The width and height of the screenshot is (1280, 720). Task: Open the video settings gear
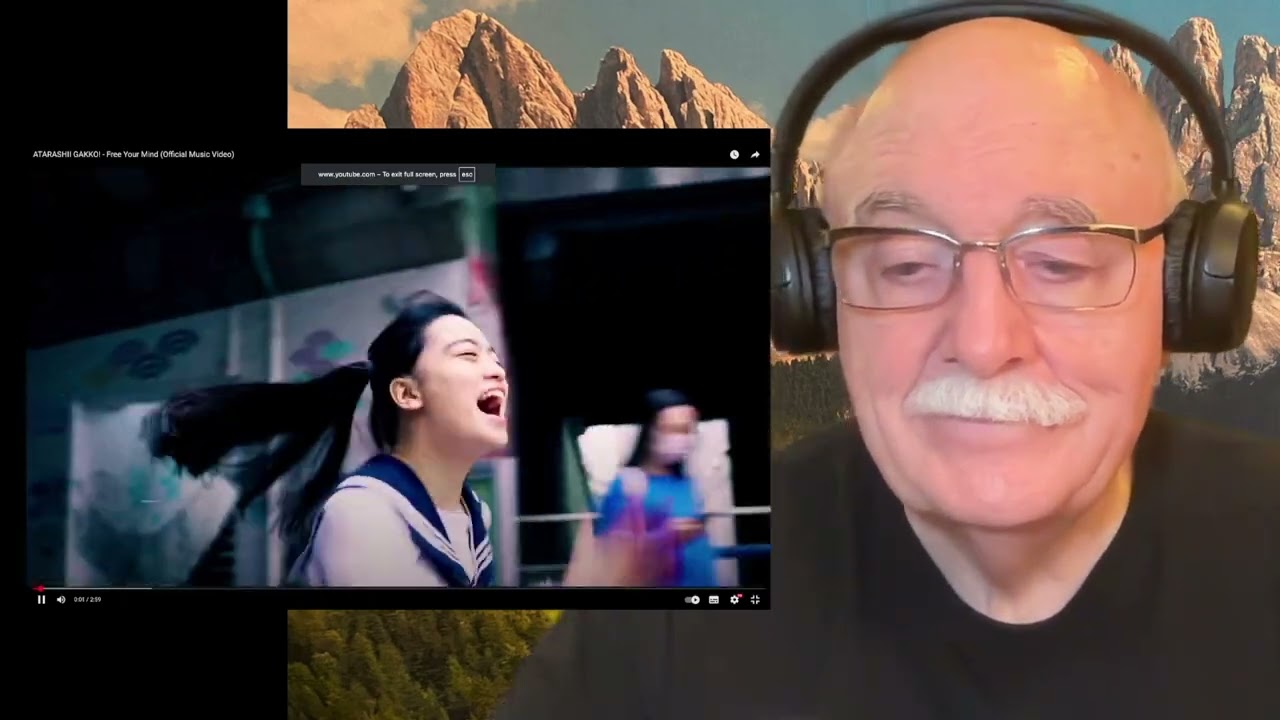735,600
